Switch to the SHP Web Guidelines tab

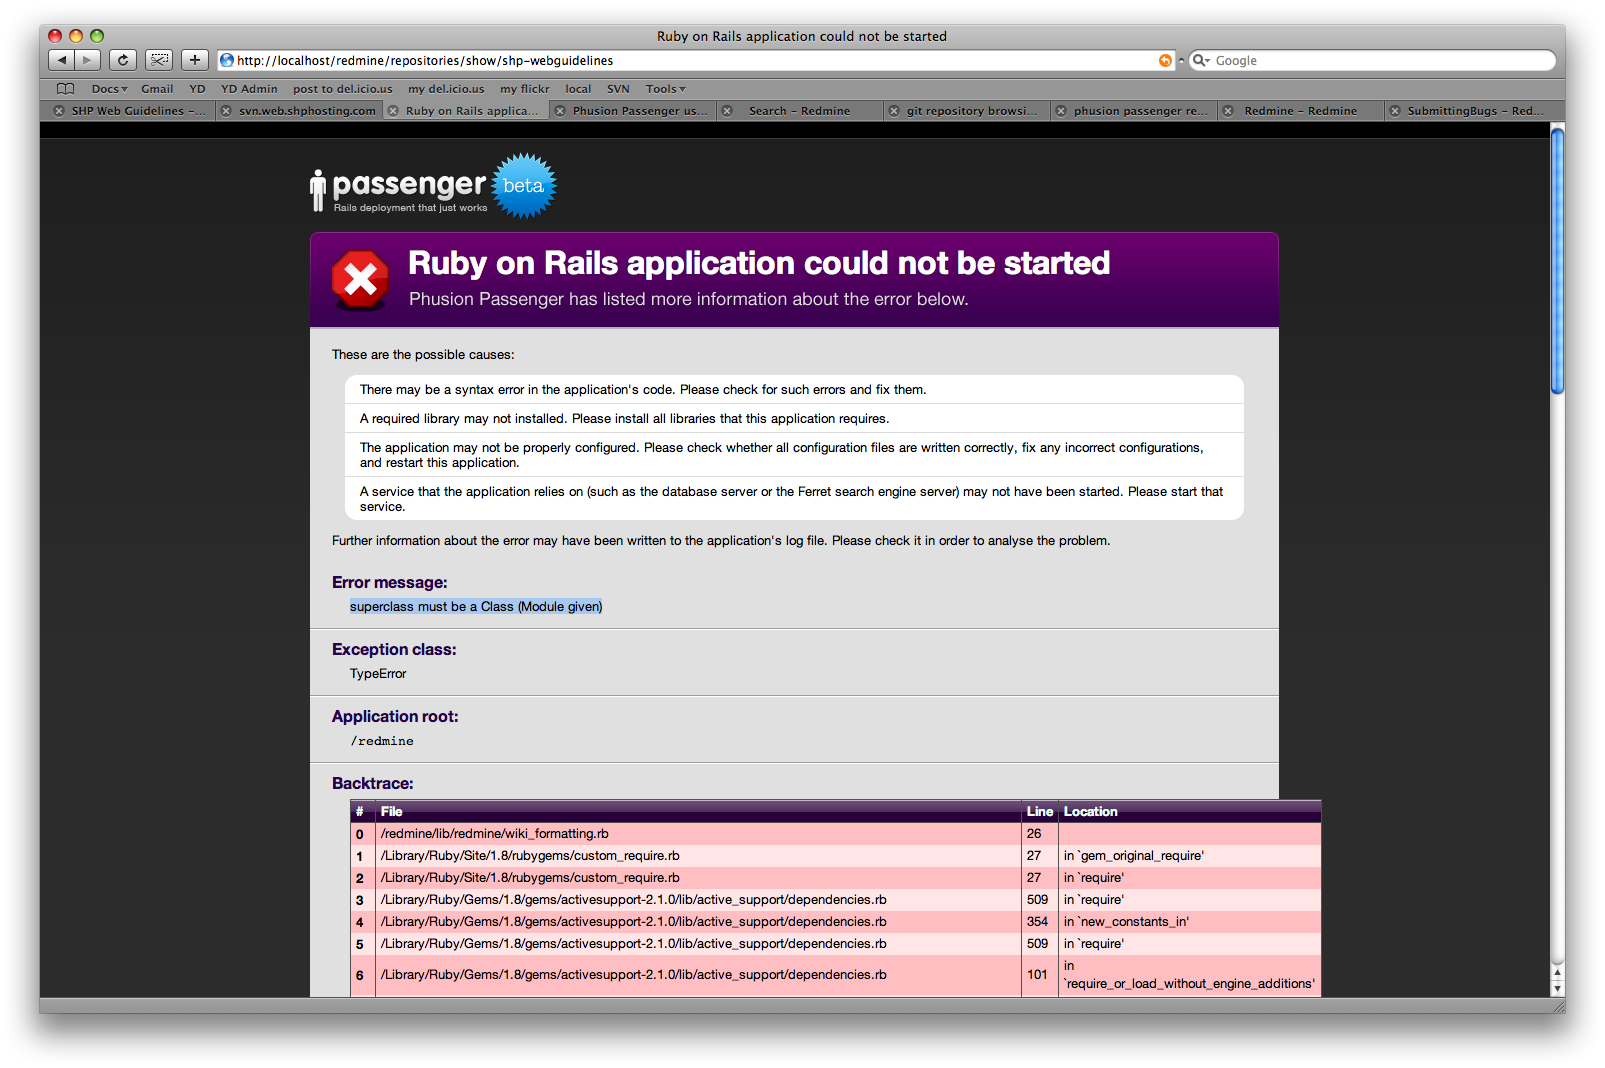pyautogui.click(x=137, y=111)
